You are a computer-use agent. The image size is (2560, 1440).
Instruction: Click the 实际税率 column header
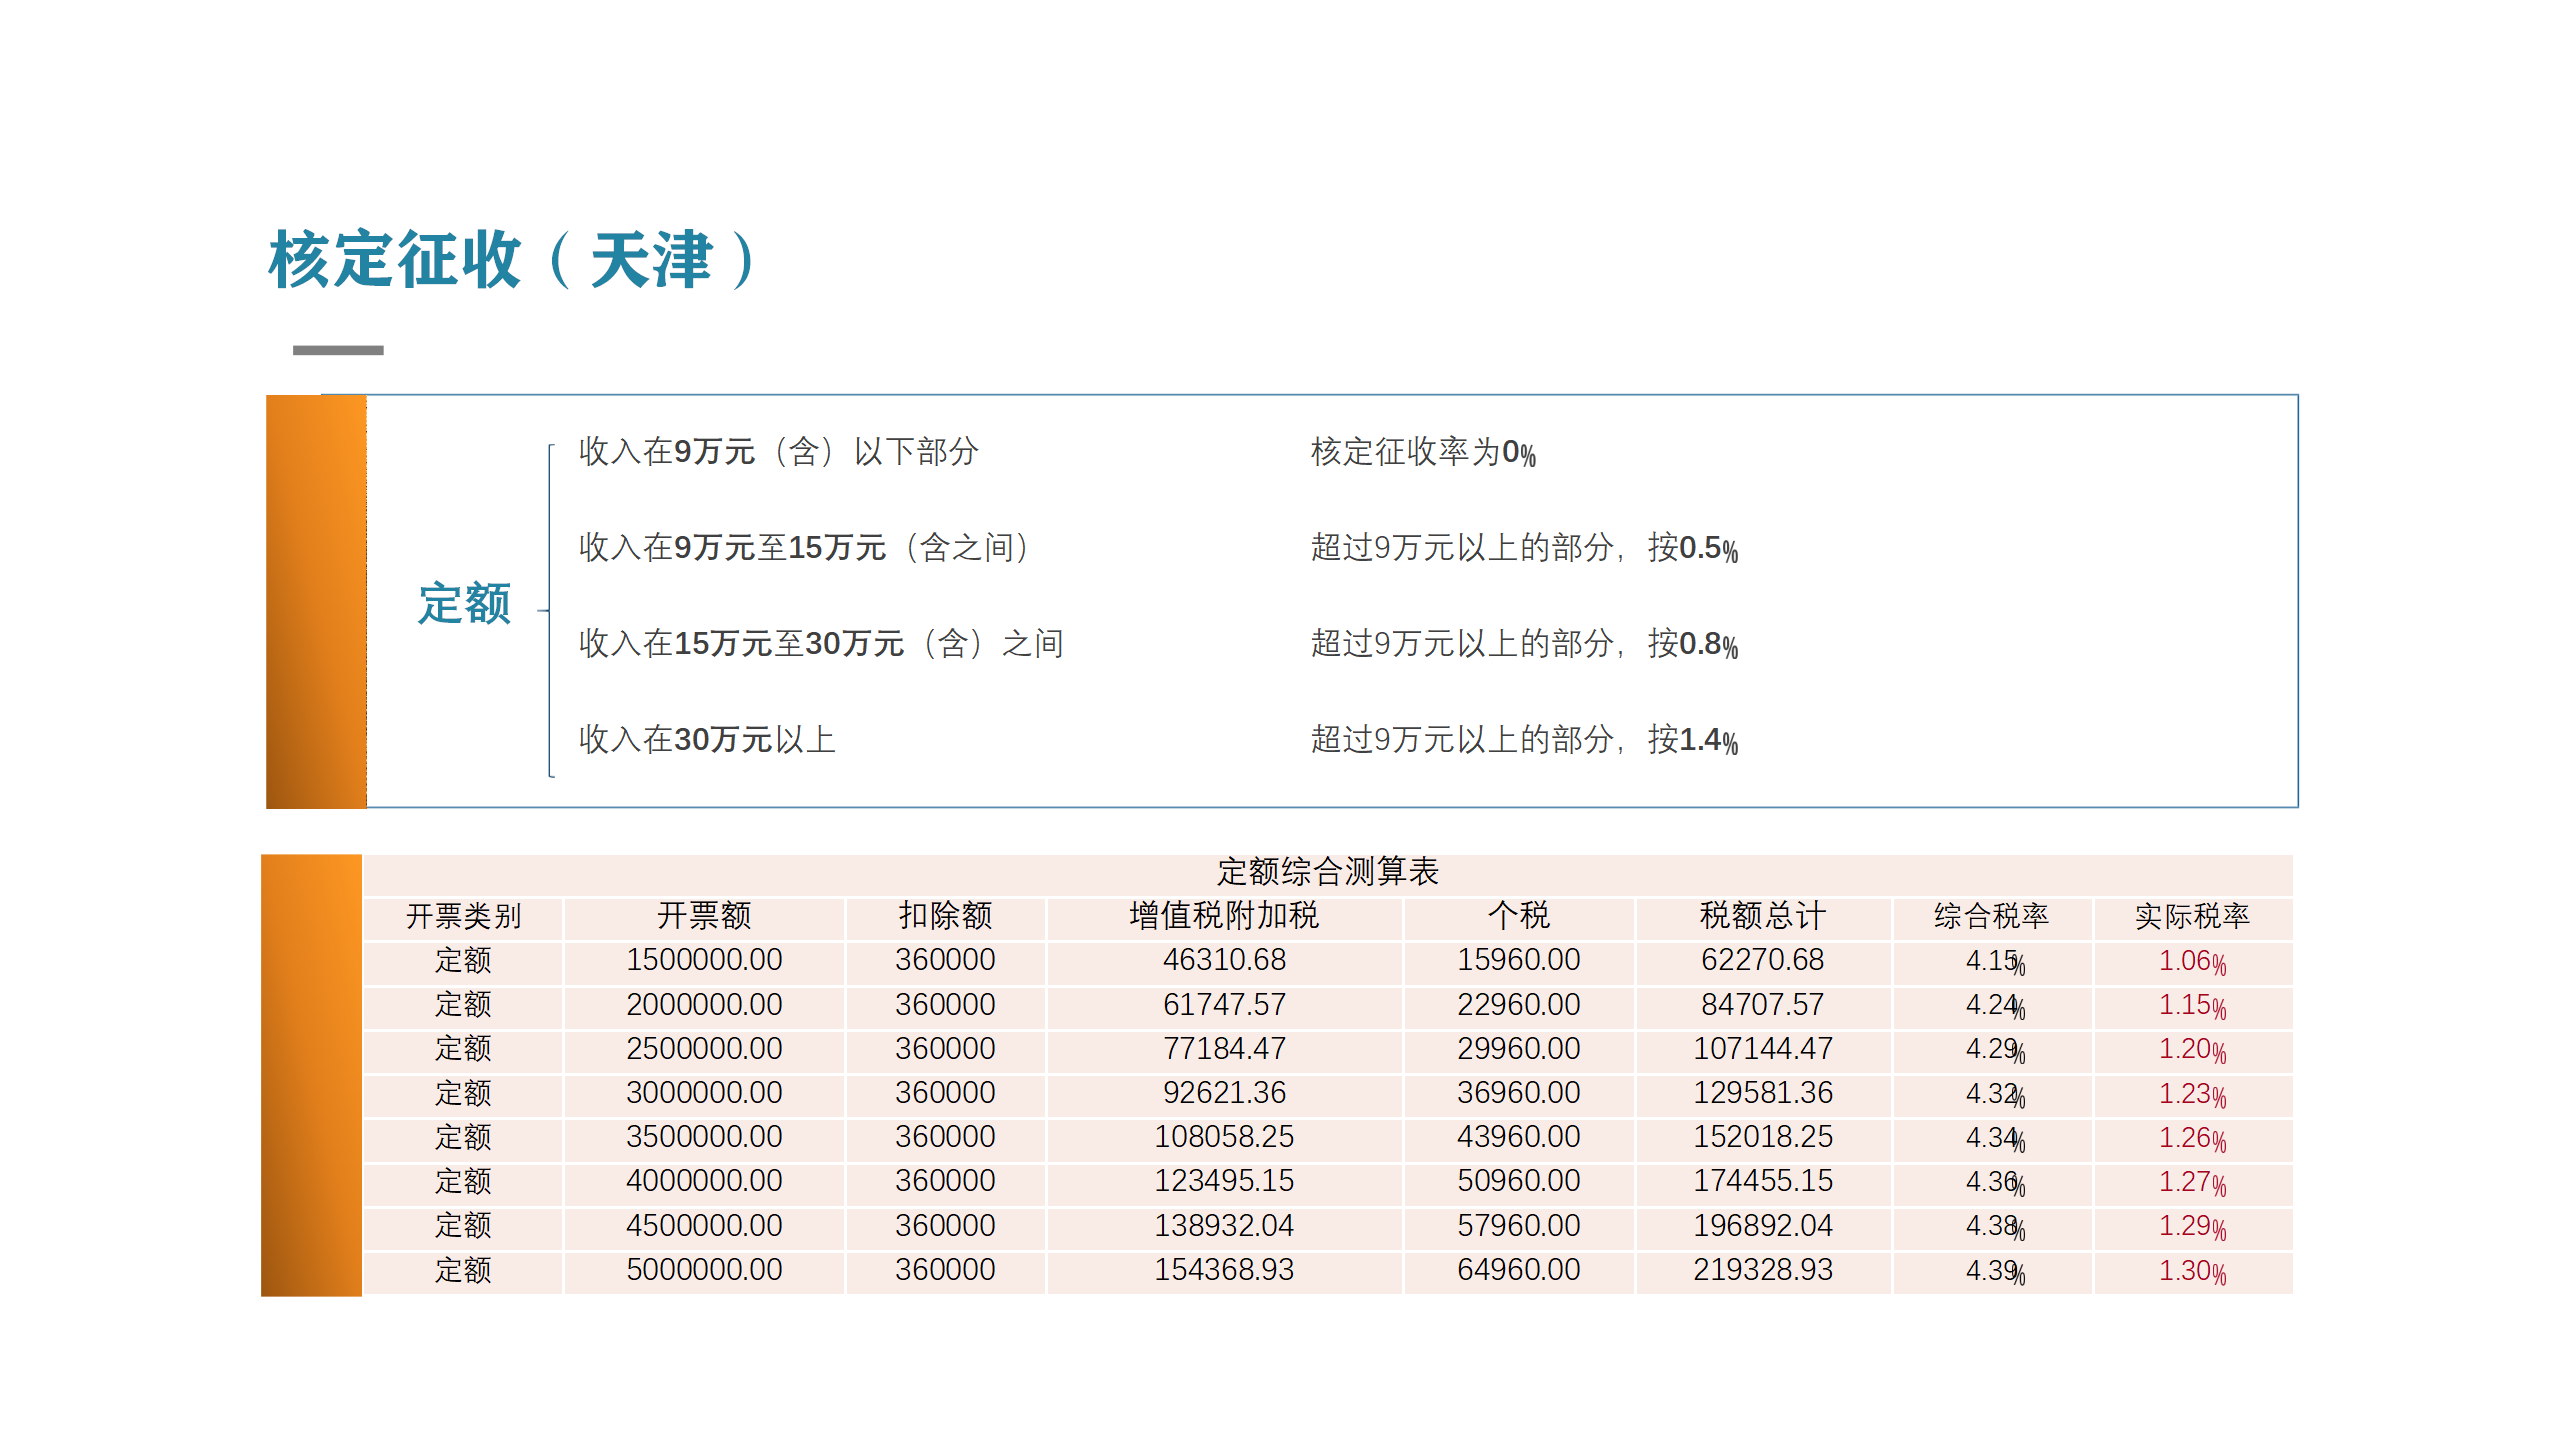(2191, 916)
